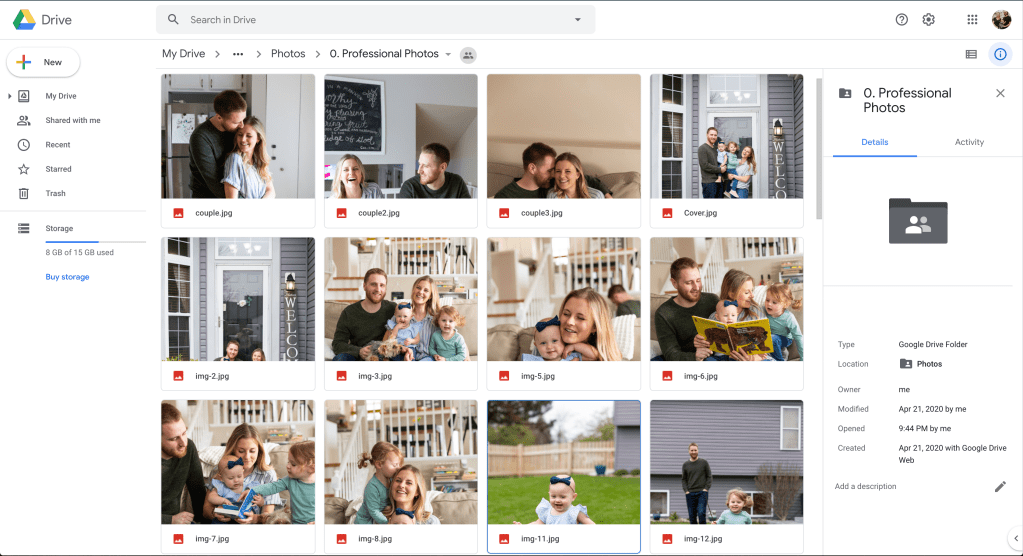Toggle the view details info button

click(1000, 54)
